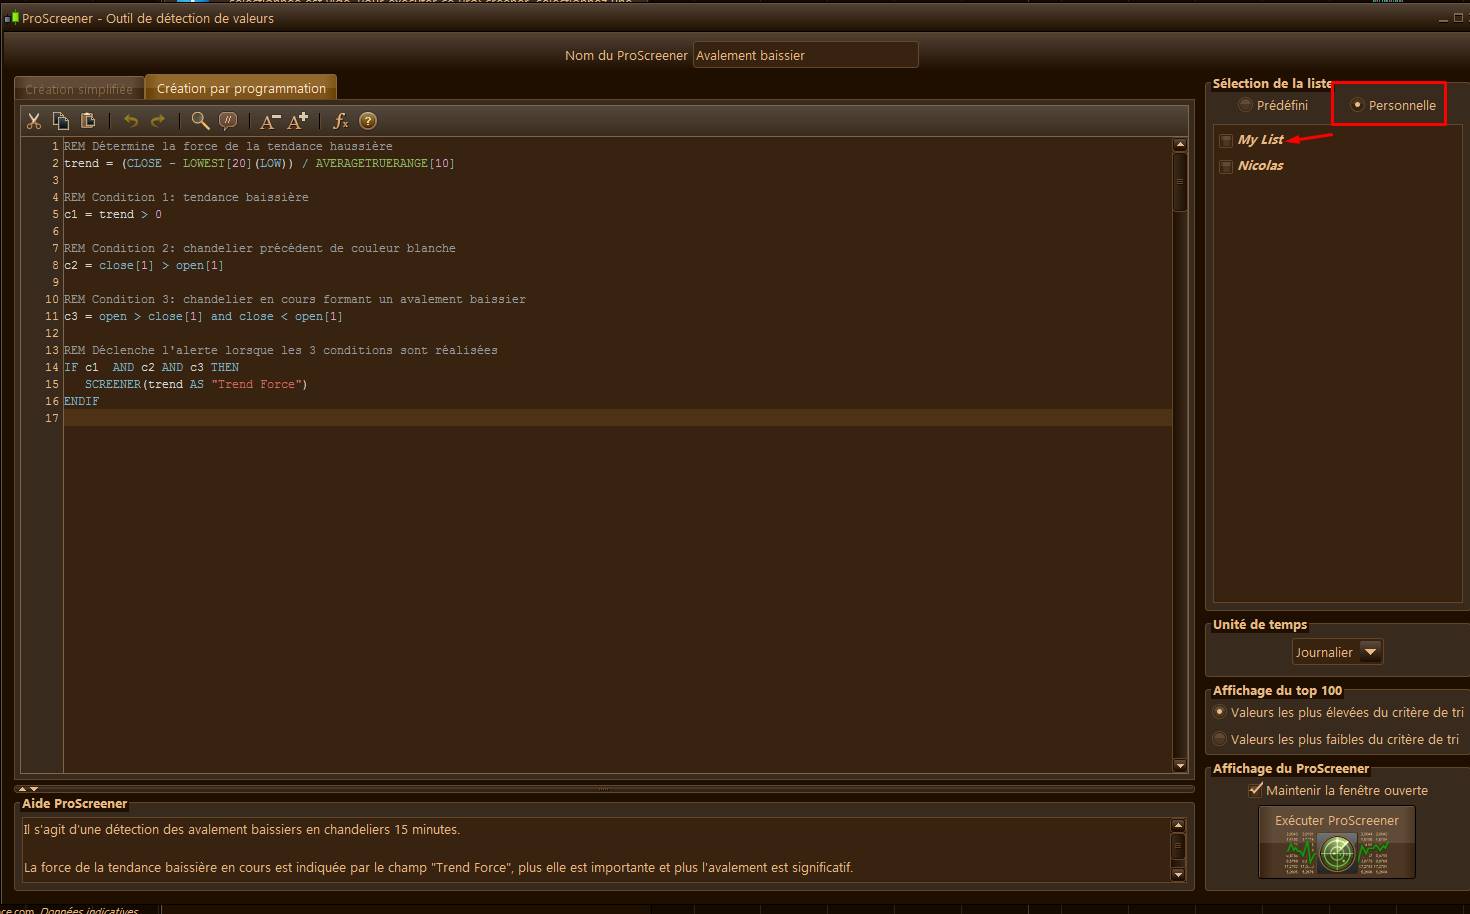Click the Paste clipboard icon
The height and width of the screenshot is (914, 1470).
tap(88, 121)
